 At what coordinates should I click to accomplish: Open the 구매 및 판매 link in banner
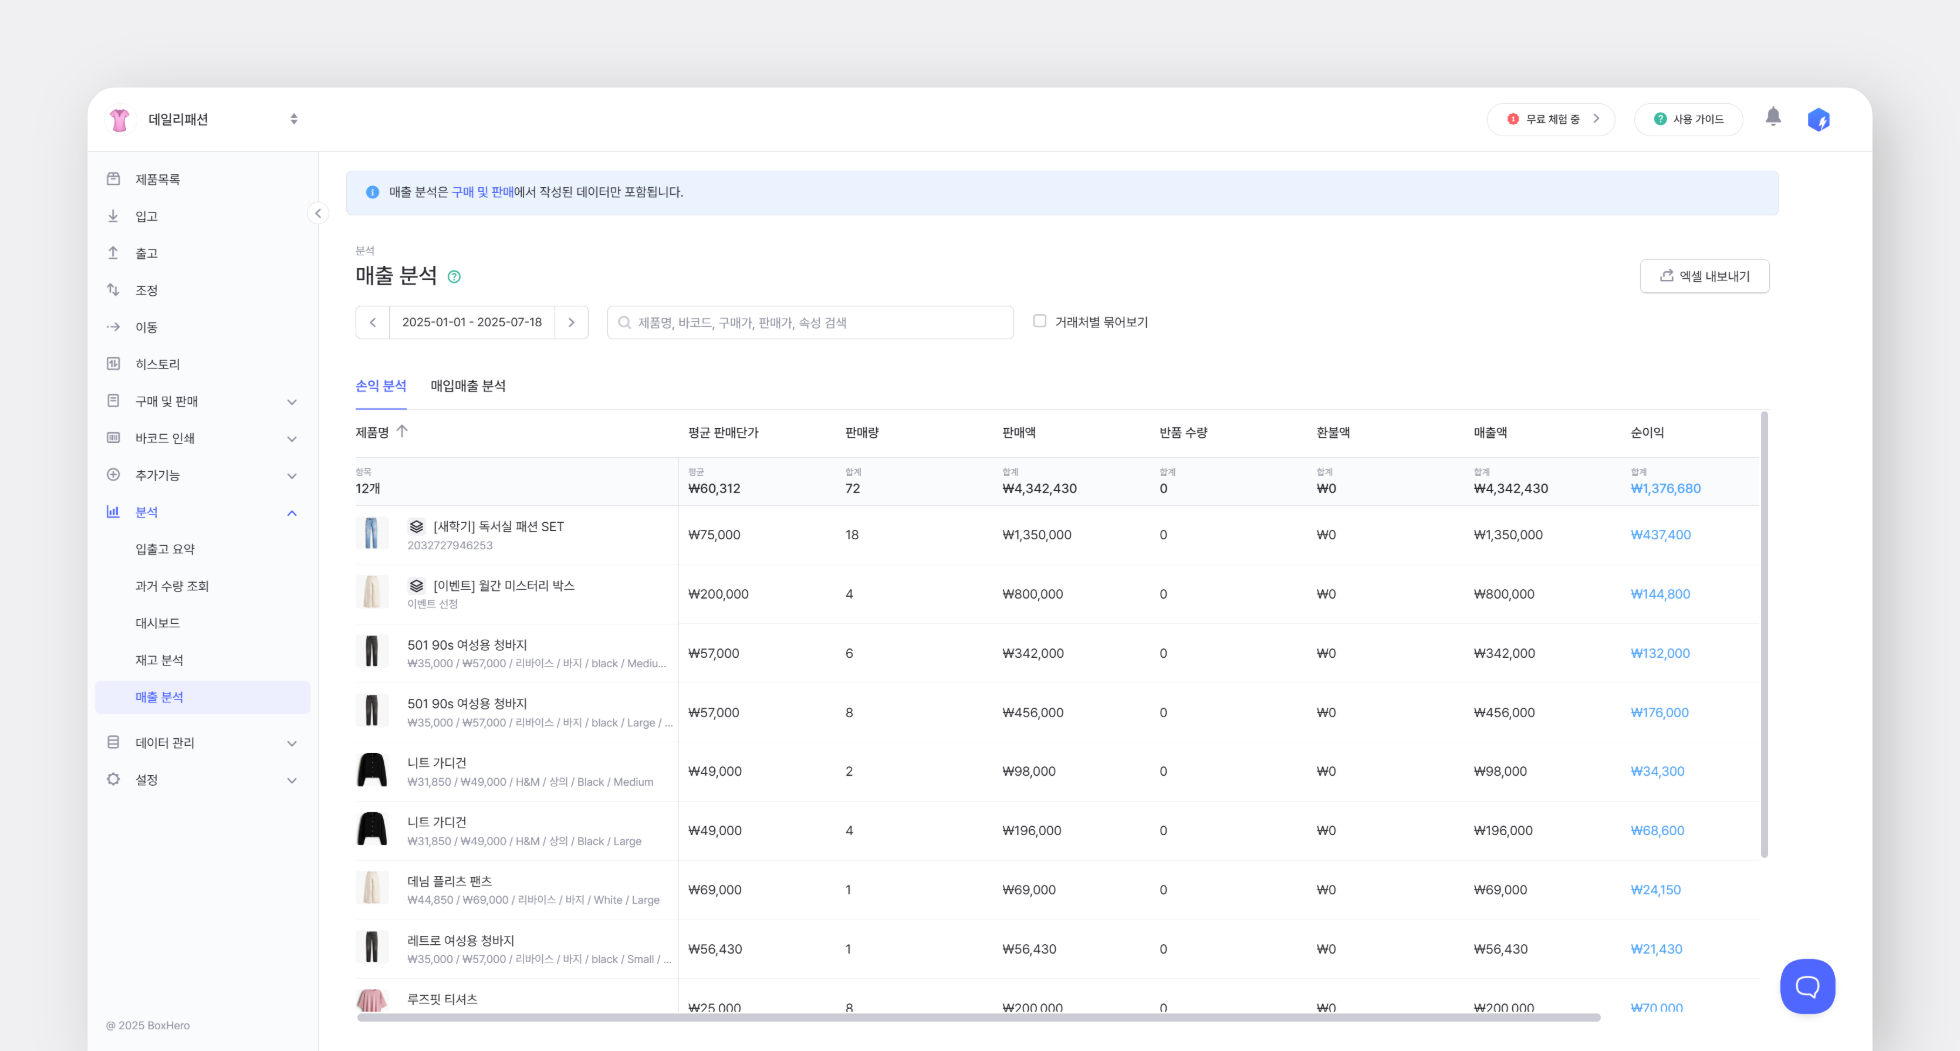[482, 192]
